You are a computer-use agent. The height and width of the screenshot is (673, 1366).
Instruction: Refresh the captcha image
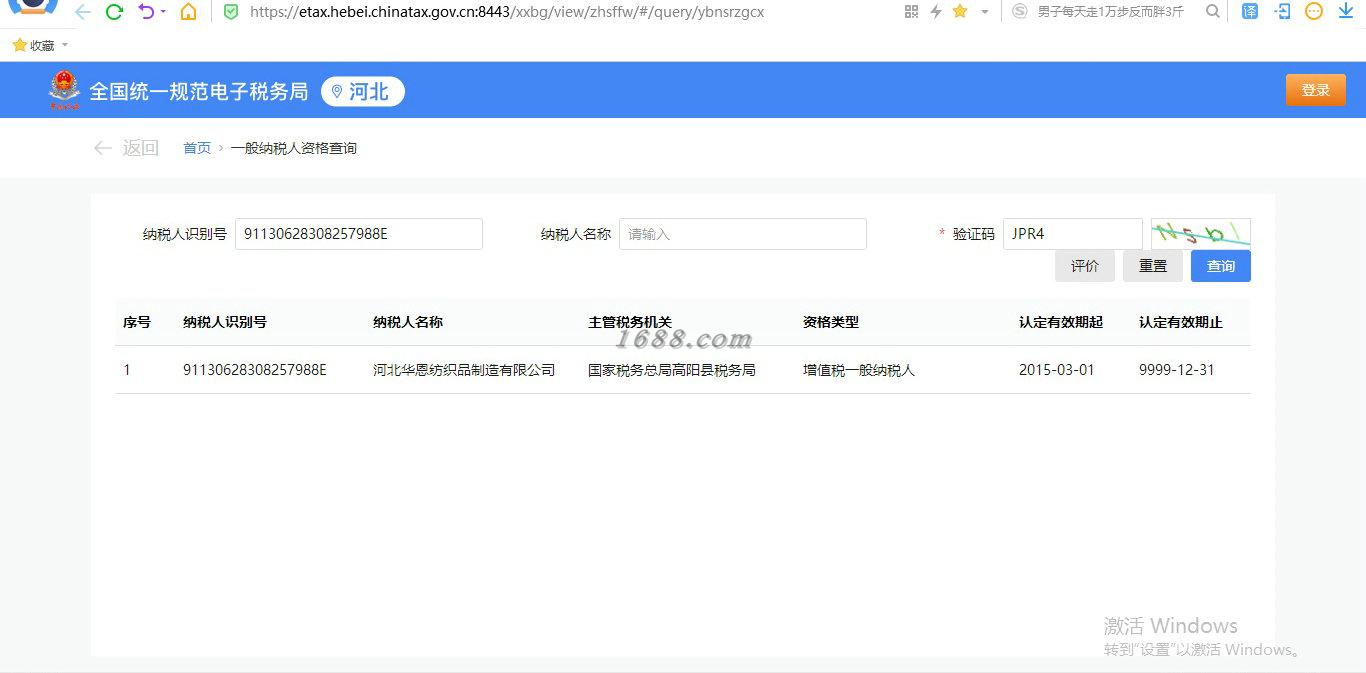pyautogui.click(x=1201, y=234)
